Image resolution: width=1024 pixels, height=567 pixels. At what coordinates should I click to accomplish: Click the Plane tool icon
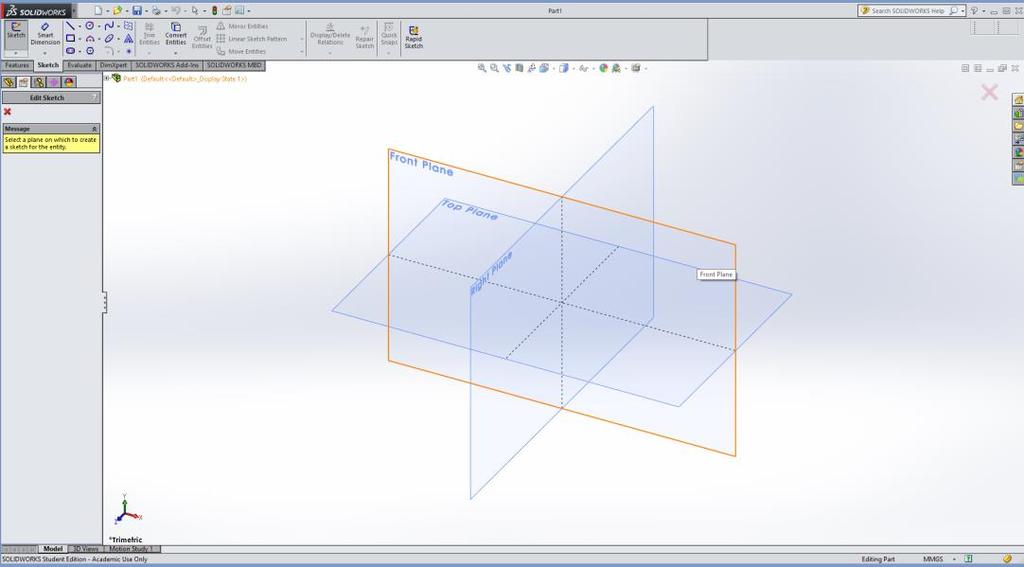click(x=129, y=26)
